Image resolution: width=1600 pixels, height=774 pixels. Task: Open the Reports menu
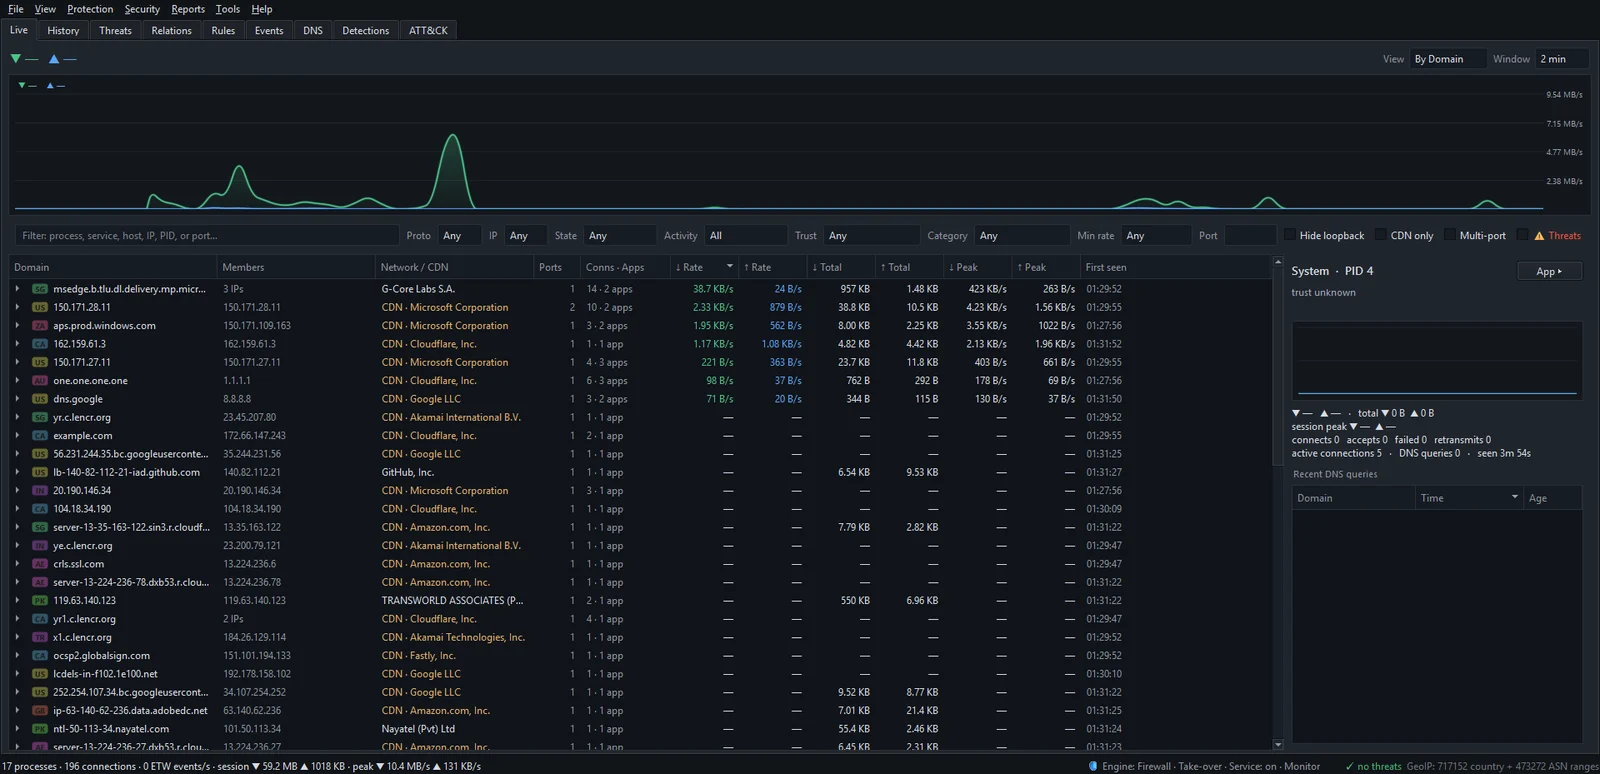click(x=188, y=9)
